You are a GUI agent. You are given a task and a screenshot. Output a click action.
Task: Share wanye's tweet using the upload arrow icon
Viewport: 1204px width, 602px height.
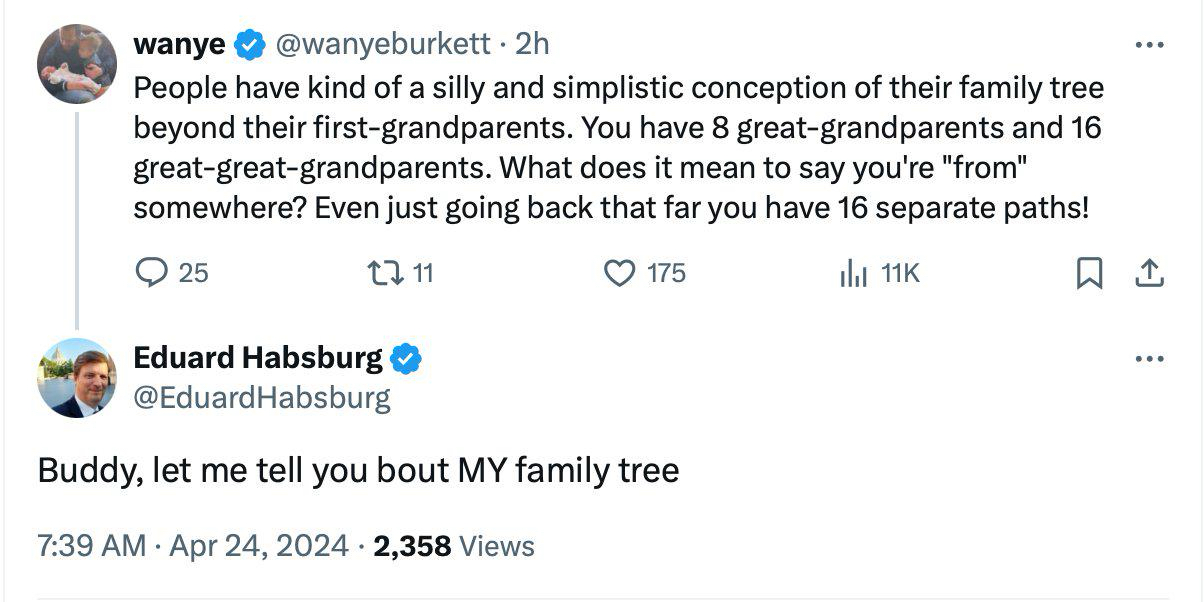pyautogui.click(x=1150, y=272)
